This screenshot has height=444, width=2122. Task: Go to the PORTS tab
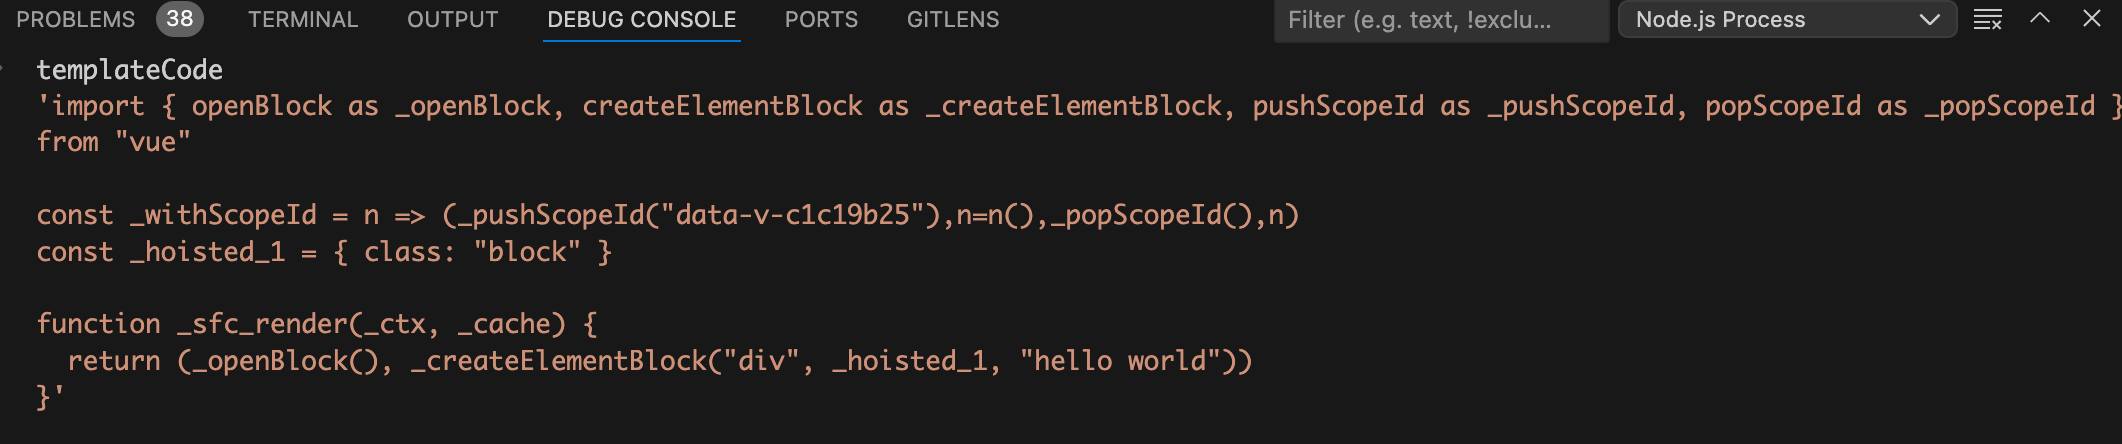tap(821, 19)
